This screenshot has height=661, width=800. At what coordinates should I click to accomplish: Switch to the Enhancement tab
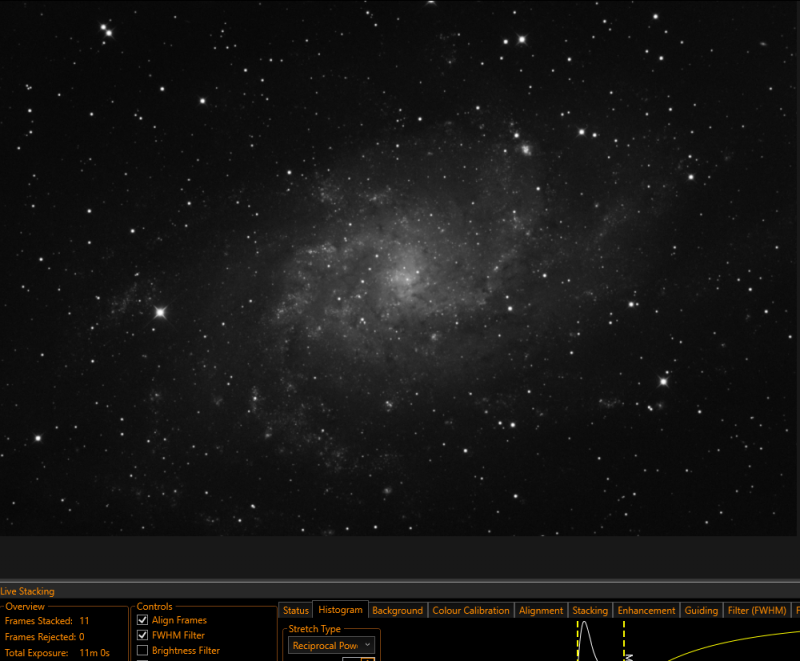646,611
